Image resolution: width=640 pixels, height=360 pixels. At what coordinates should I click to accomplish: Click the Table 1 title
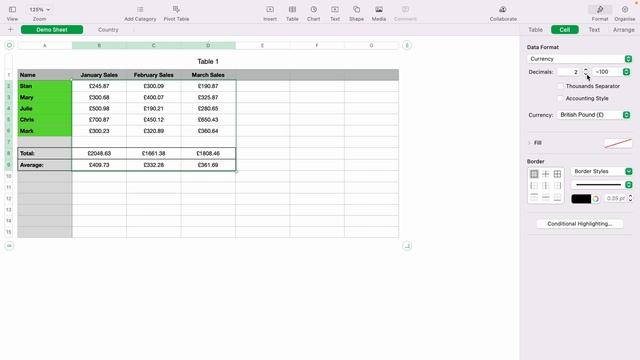coord(208,62)
